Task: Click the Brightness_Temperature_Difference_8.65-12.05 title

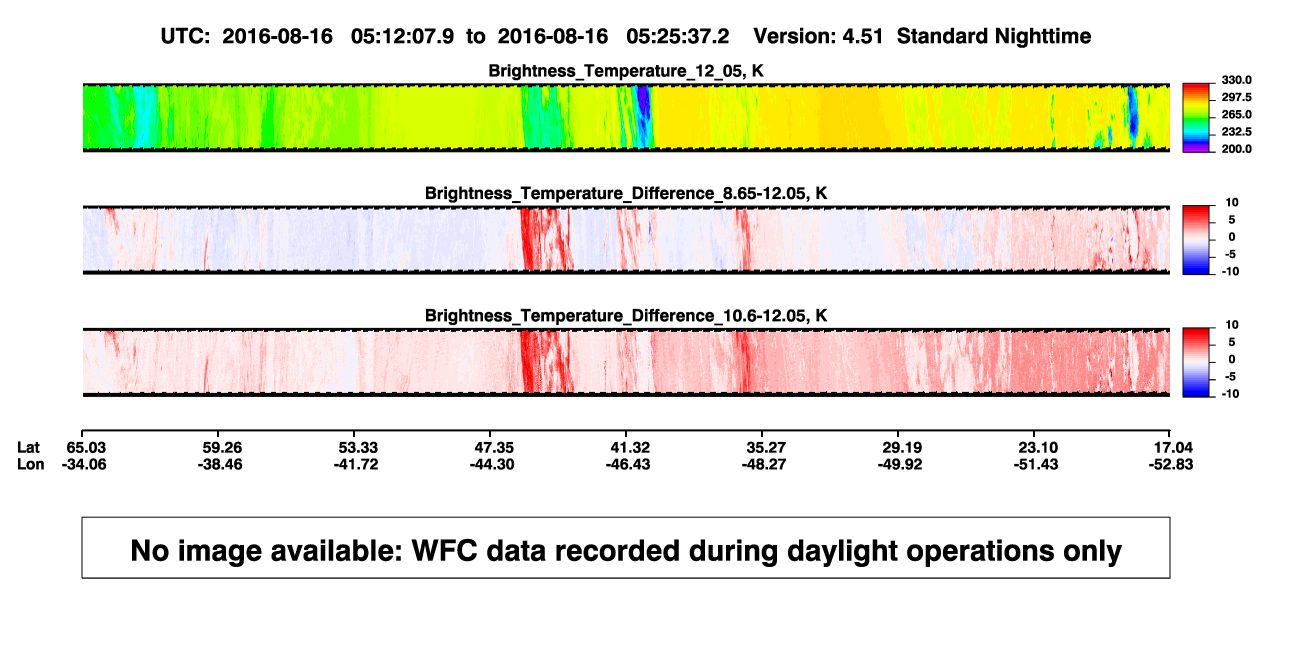Action: point(626,193)
